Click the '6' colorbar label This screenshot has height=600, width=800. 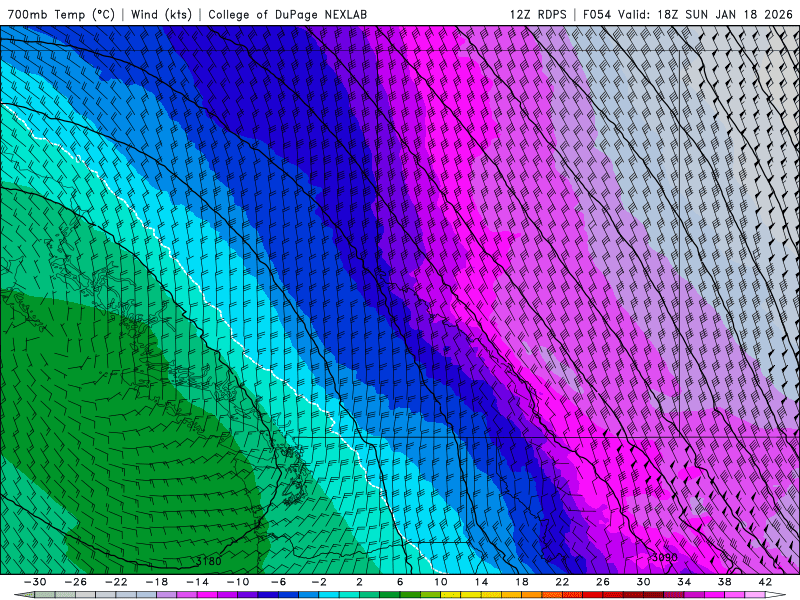(x=400, y=582)
